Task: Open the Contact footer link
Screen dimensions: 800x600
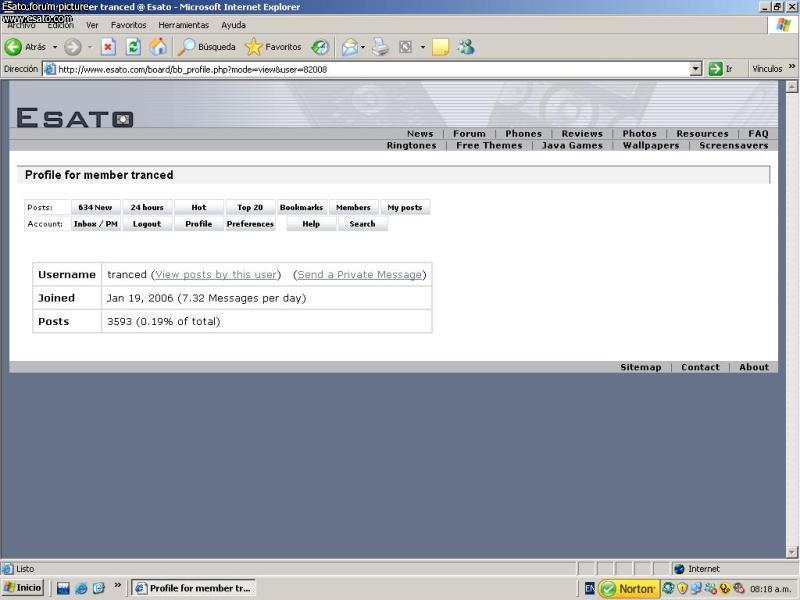Action: 700,367
